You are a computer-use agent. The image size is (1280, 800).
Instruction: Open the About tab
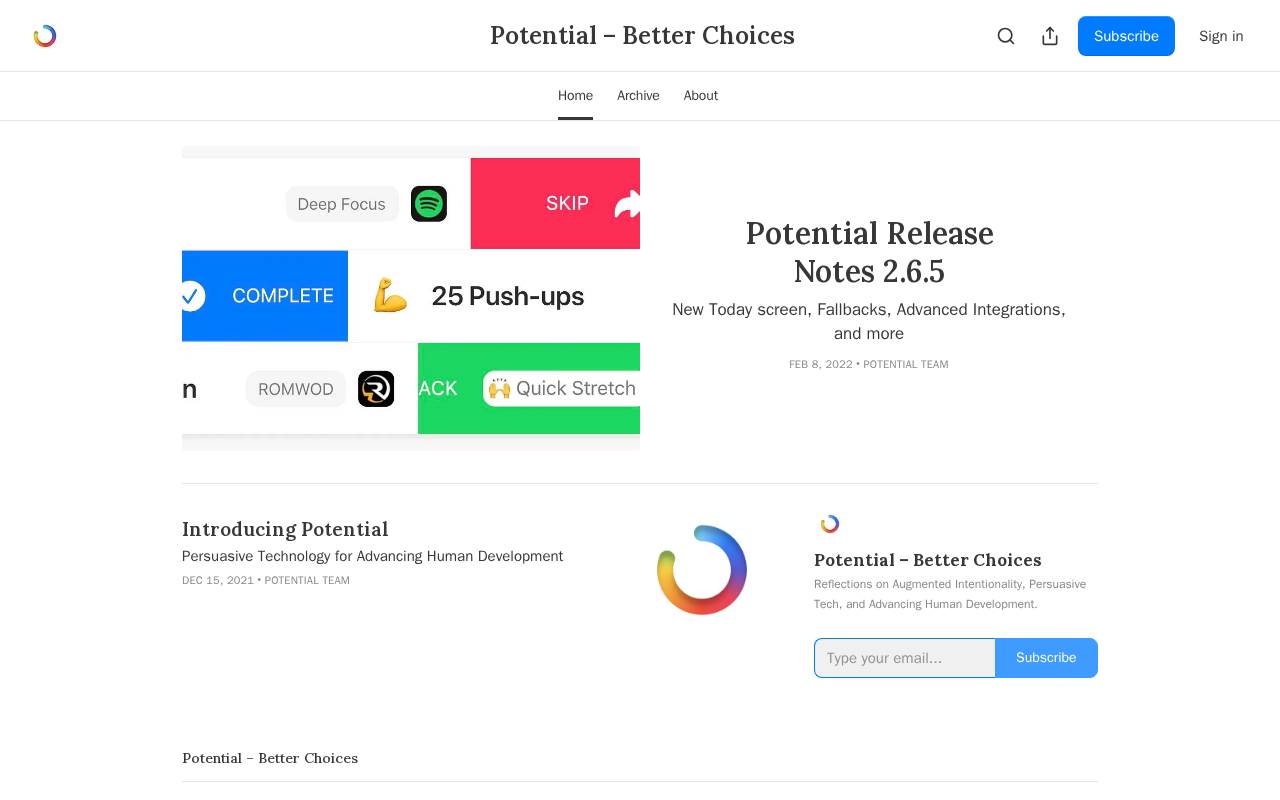[x=701, y=96]
